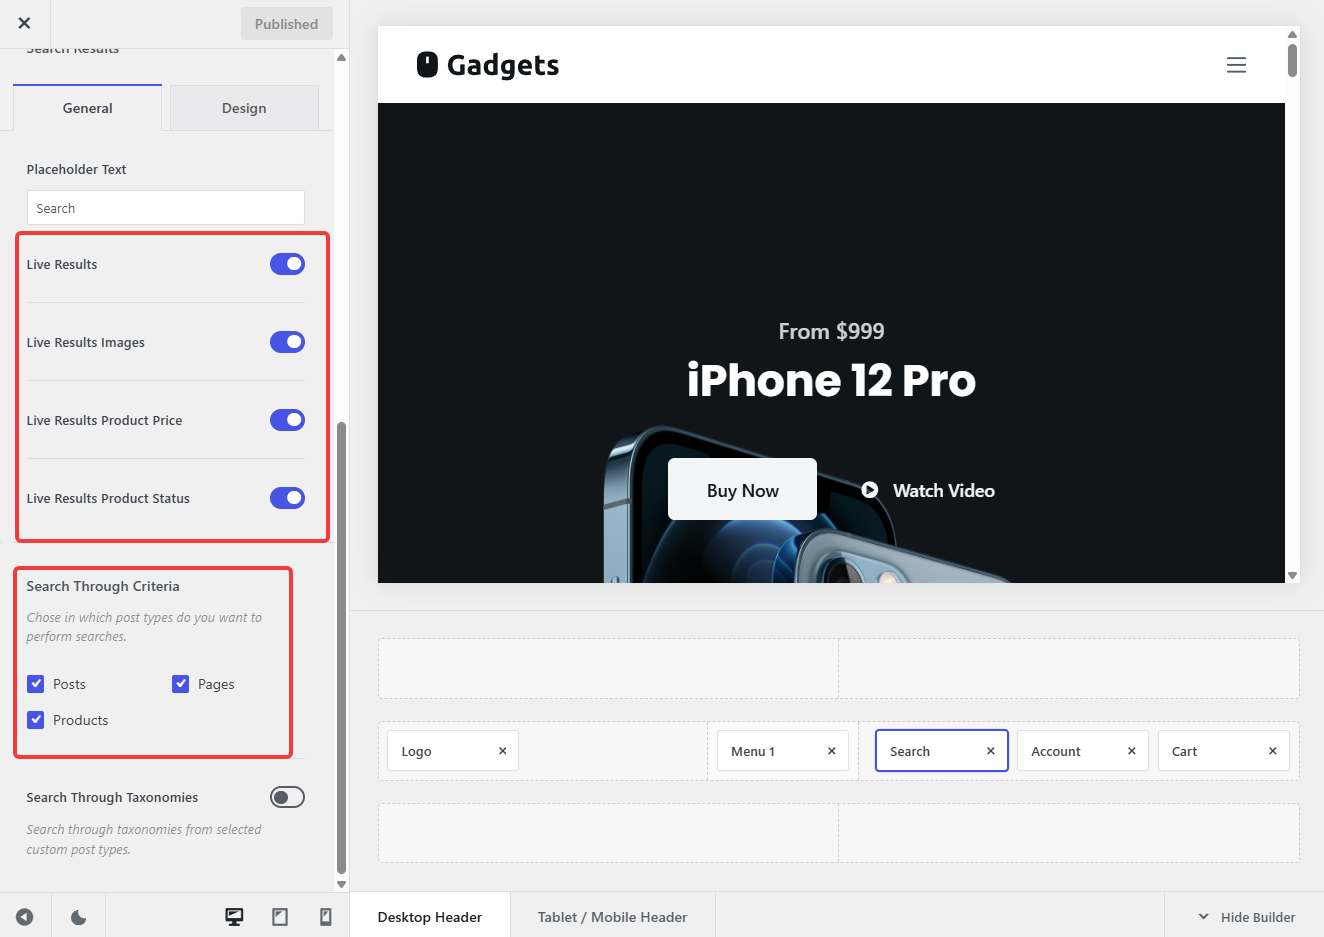This screenshot has width=1324, height=937.
Task: Enable Search Through Taxonomies switch
Action: click(287, 797)
